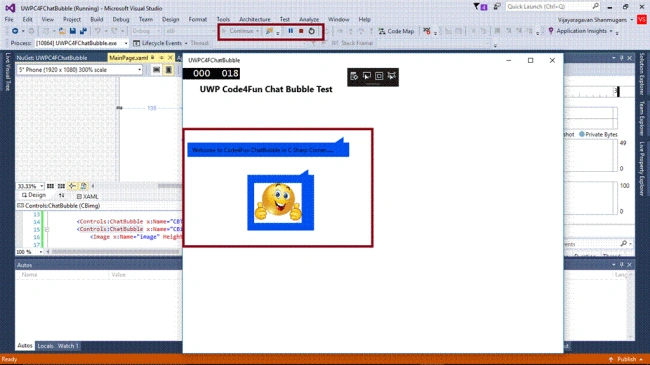Click the smiley image chat bubble in app

(281, 202)
